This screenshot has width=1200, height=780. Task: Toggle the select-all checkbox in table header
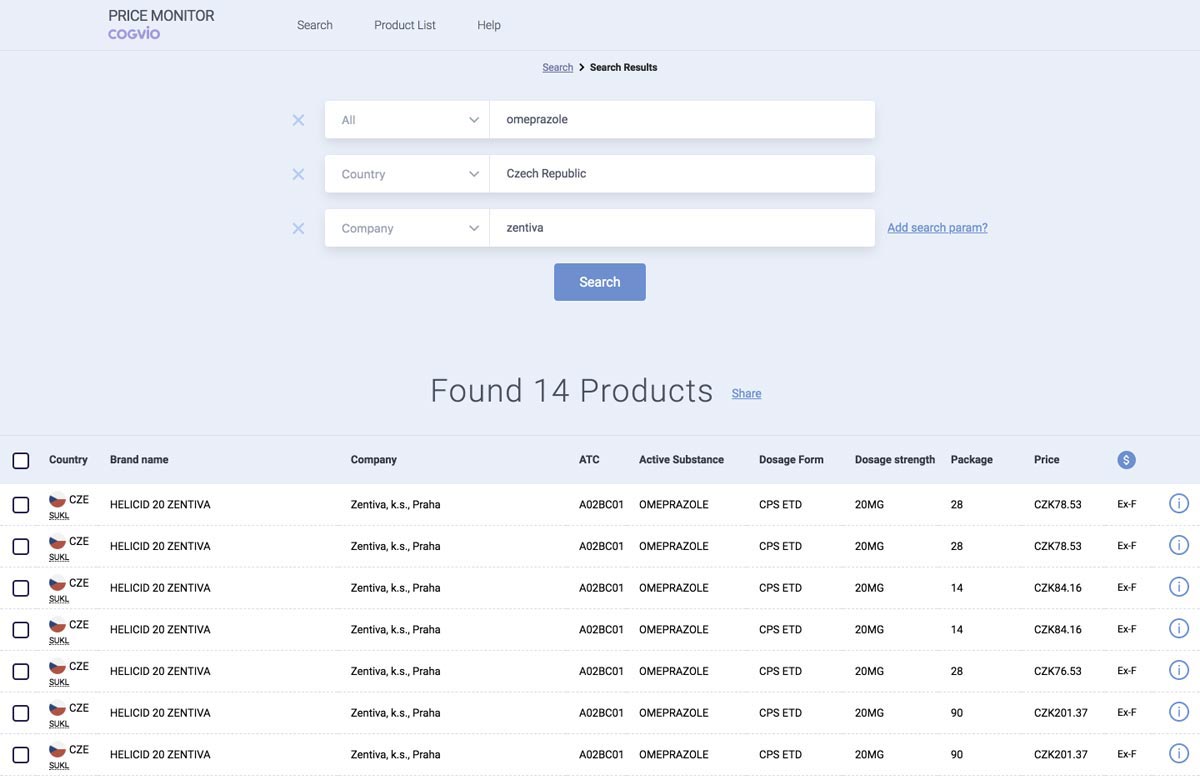pyautogui.click(x=21, y=461)
